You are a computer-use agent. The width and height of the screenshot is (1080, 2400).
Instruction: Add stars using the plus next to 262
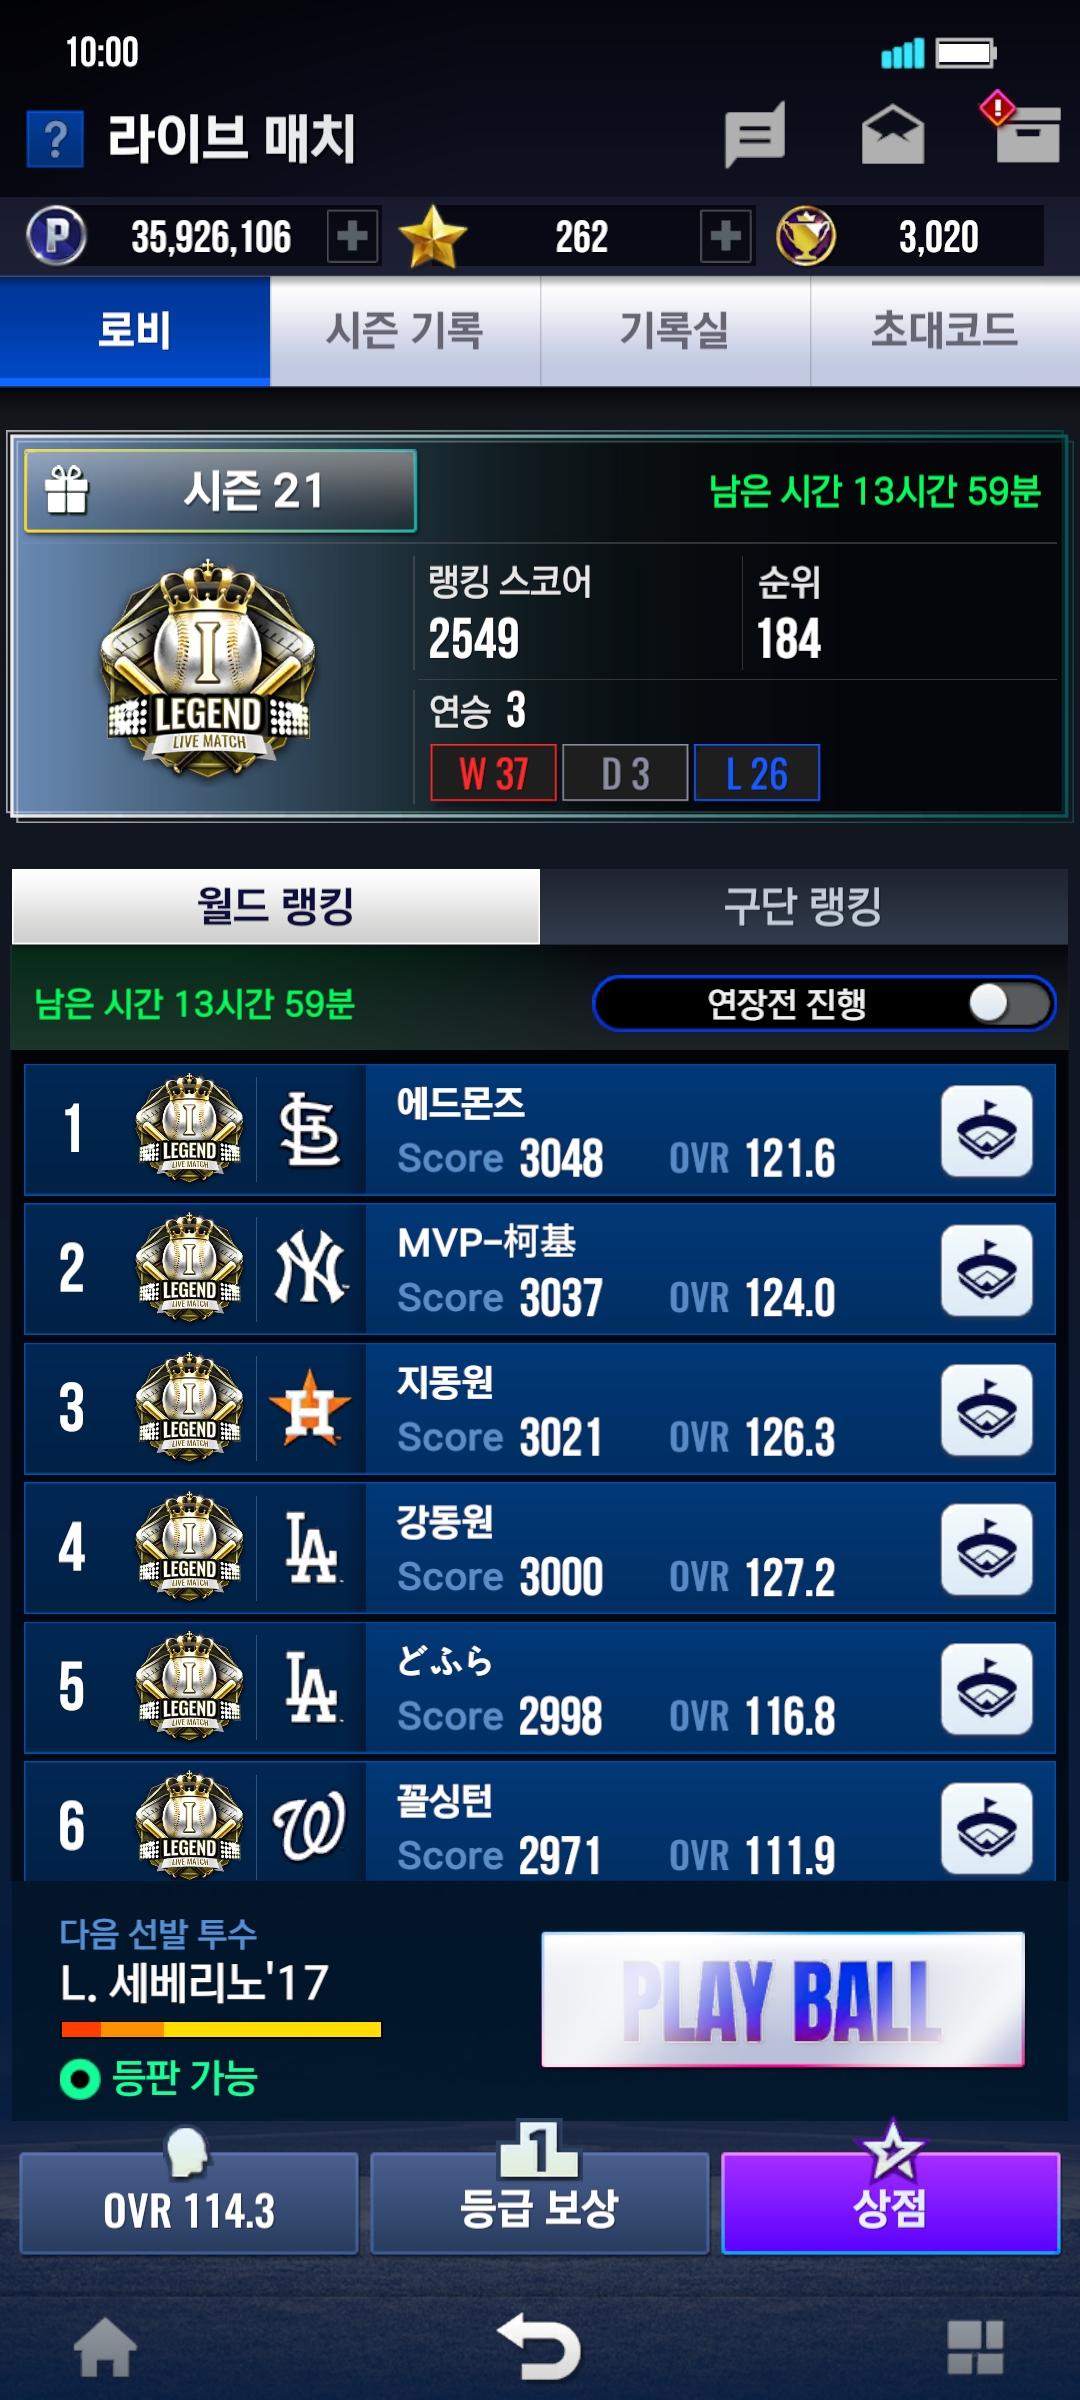coord(726,237)
